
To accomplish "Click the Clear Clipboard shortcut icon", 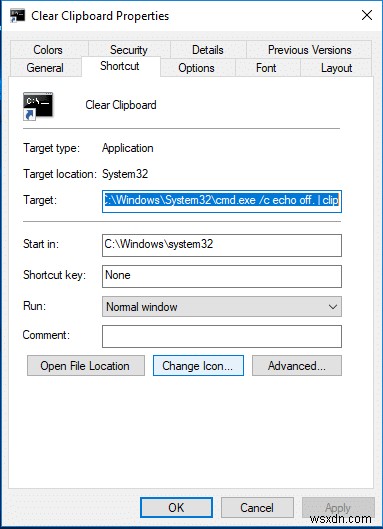I will [38, 106].
